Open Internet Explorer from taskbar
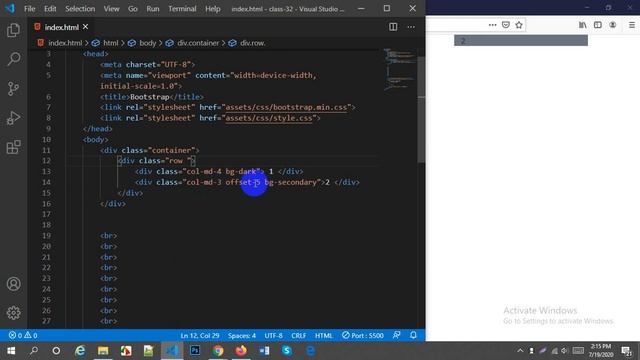Viewport: 640px width, 360px height. coord(80,351)
